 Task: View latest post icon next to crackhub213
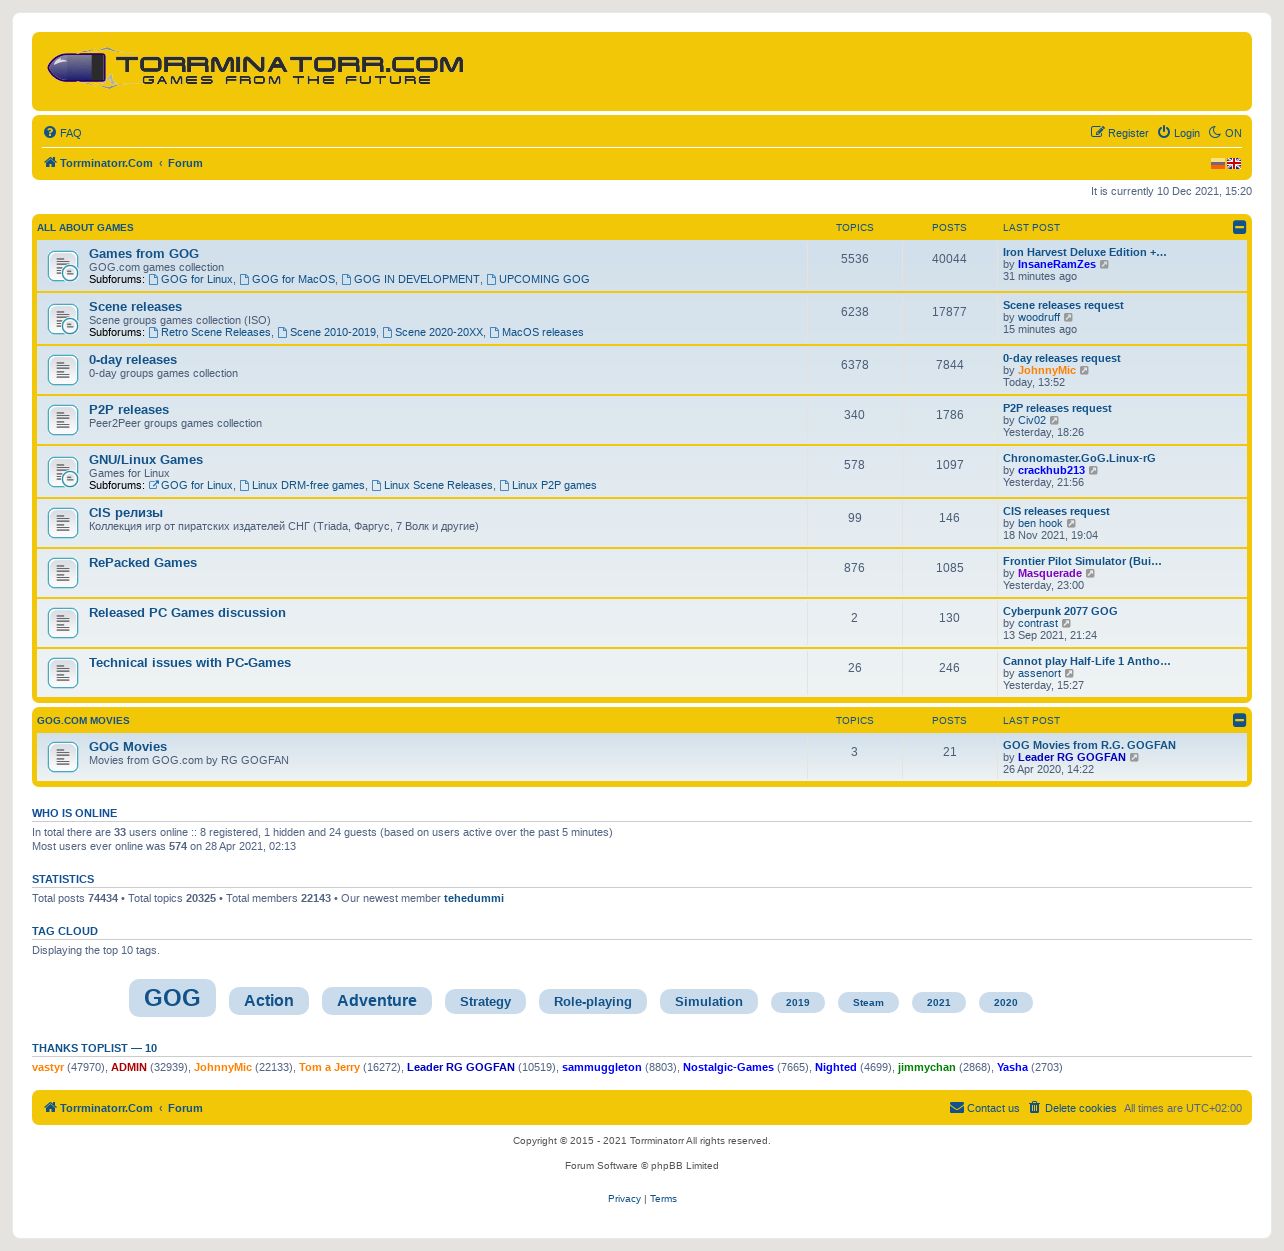(x=1094, y=471)
